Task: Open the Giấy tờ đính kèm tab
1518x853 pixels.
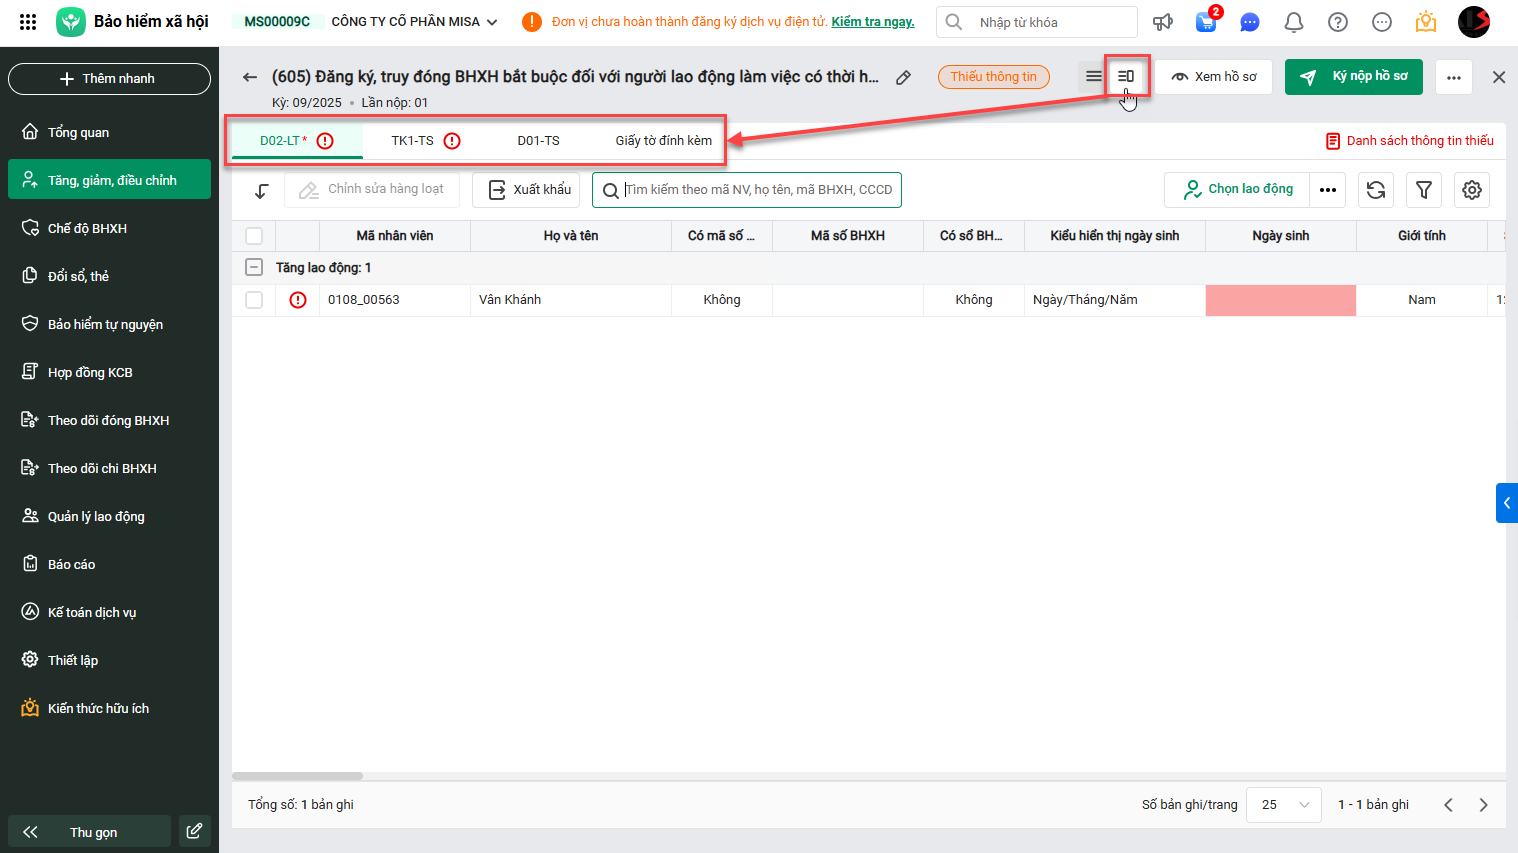Action: pyautogui.click(x=664, y=141)
